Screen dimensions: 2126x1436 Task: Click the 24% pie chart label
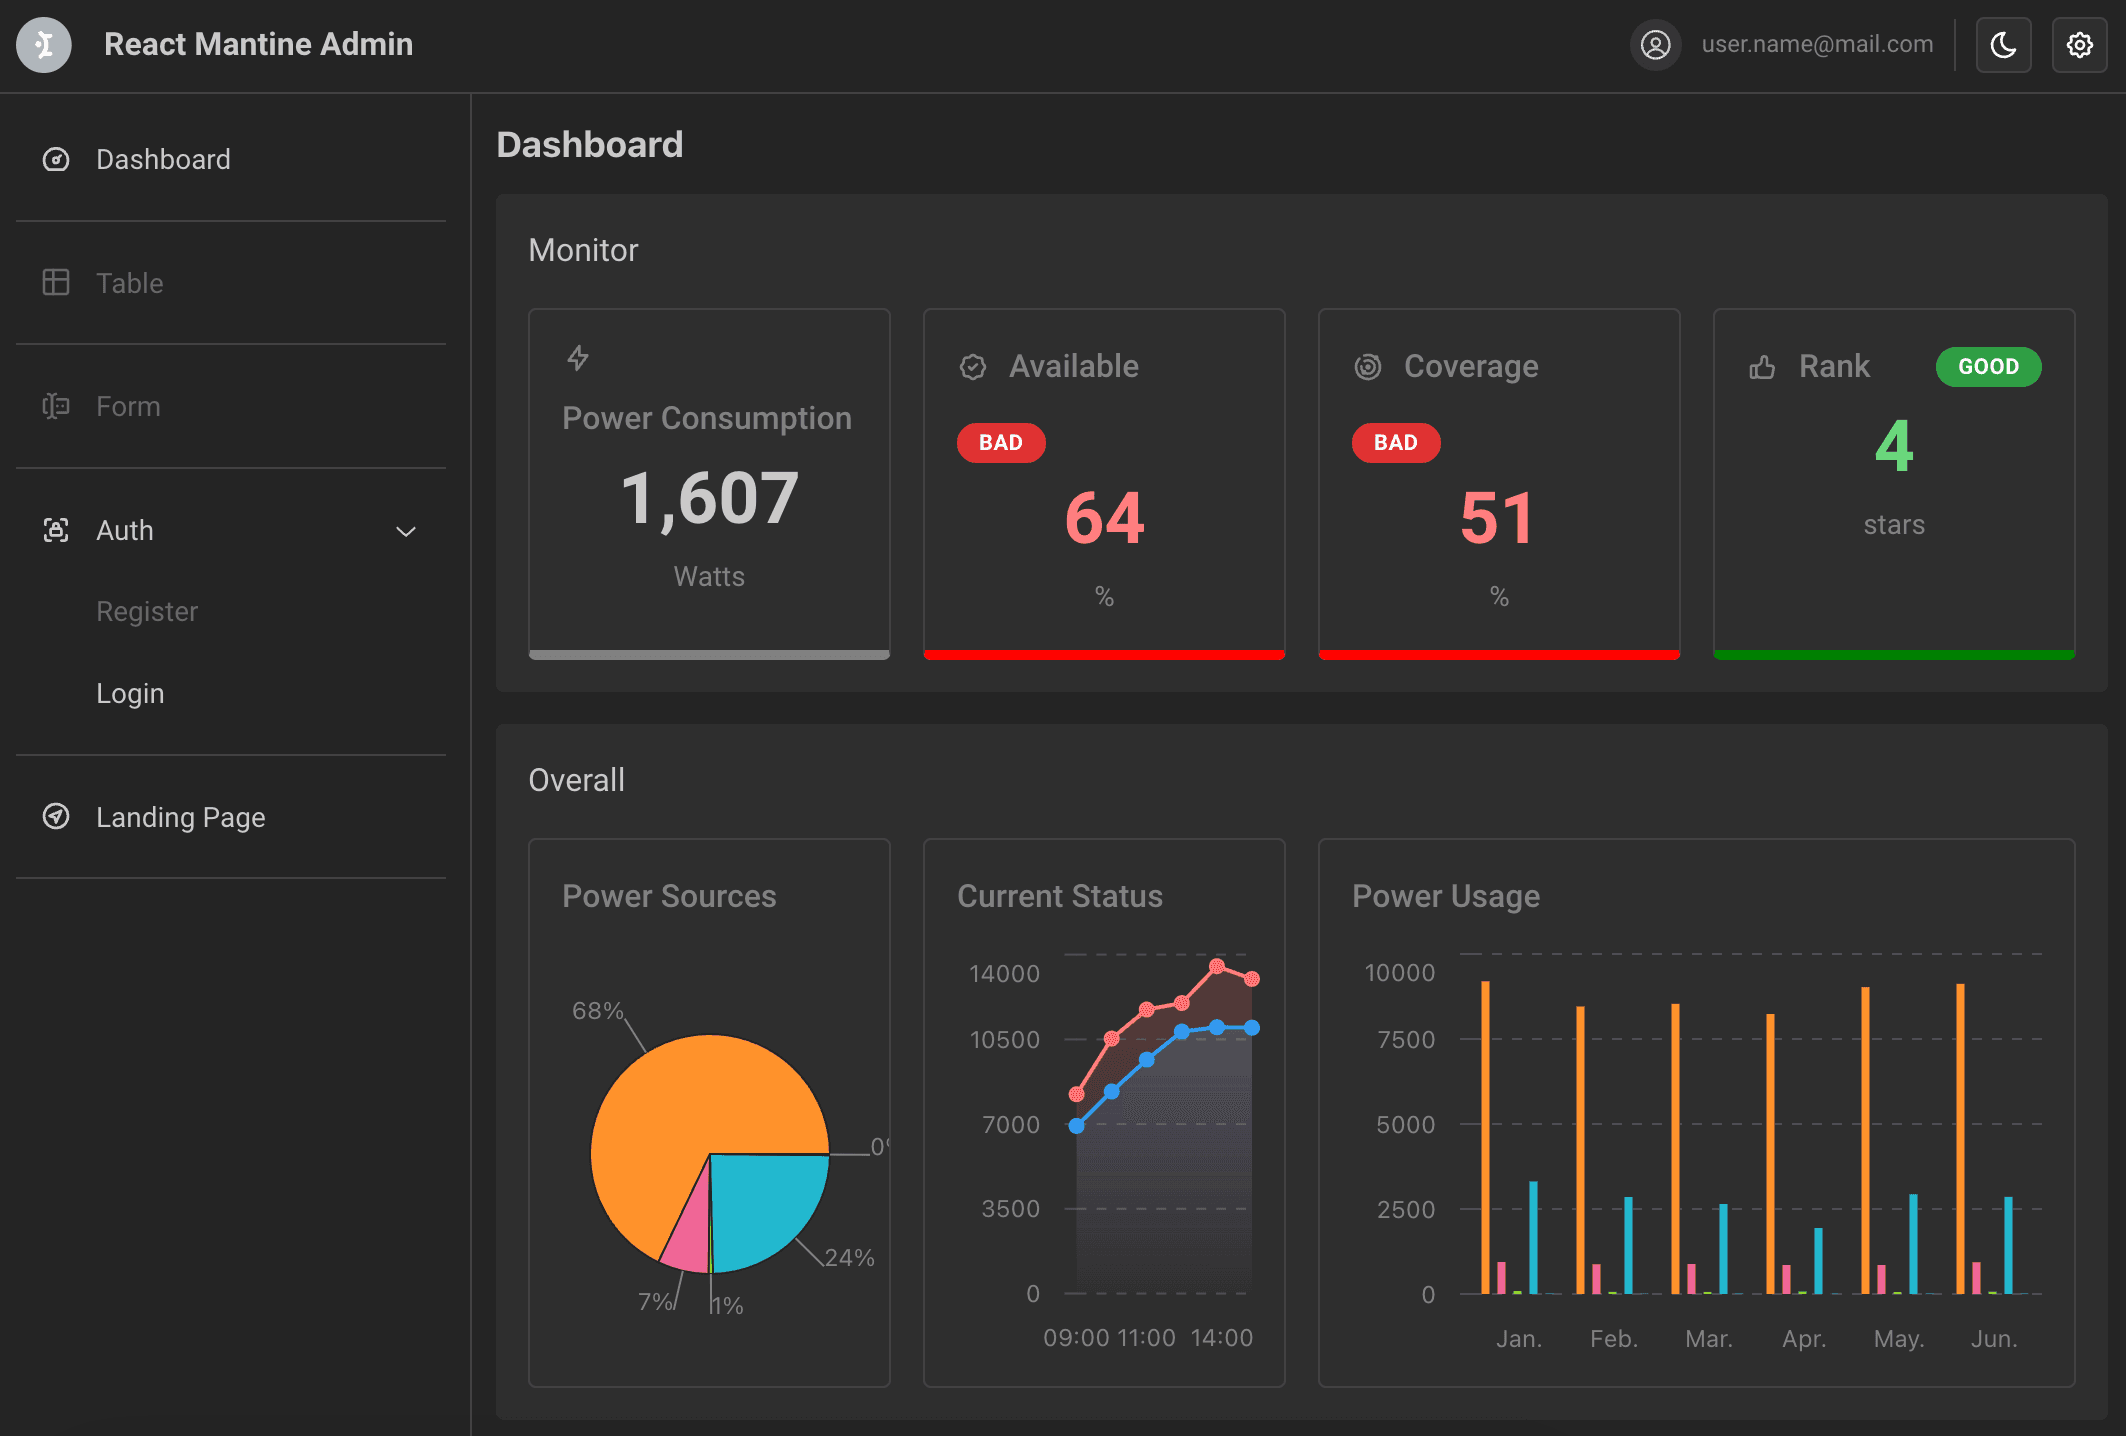849,1257
